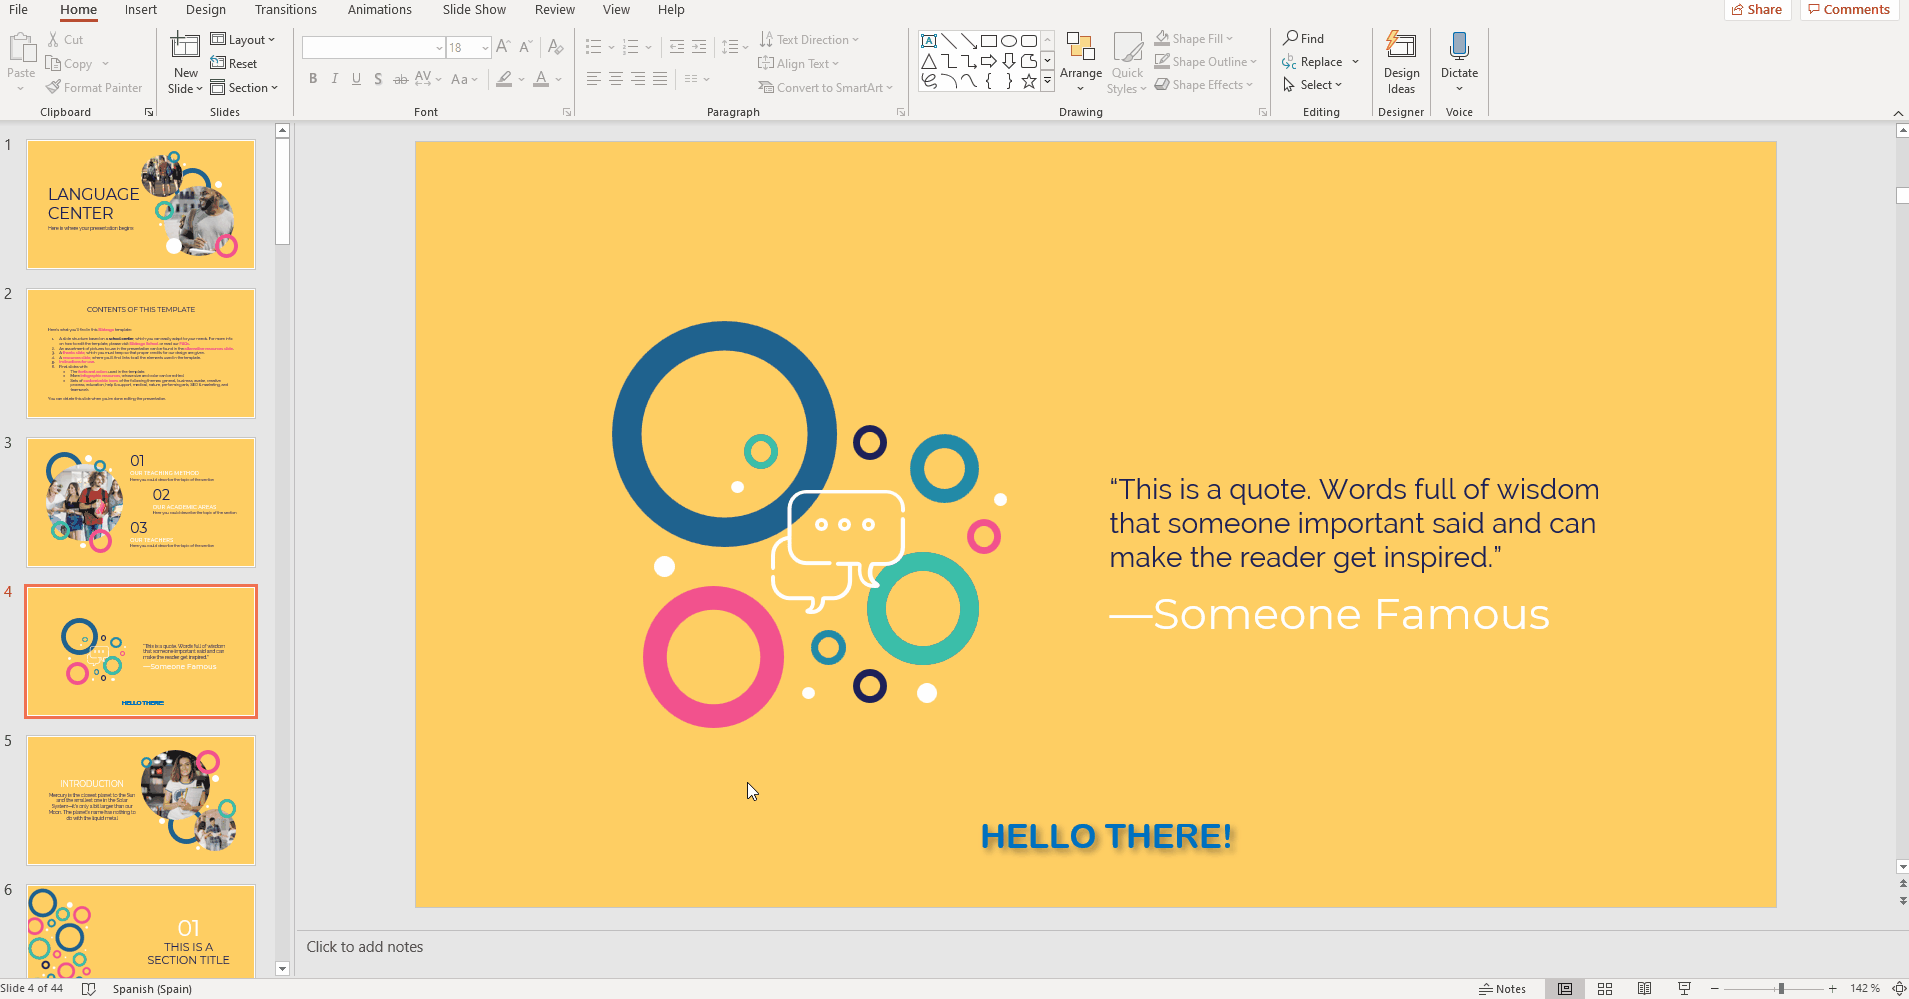Switch to Slide Sorter view icon
Viewport: 1909px width, 999px height.
[1605, 989]
